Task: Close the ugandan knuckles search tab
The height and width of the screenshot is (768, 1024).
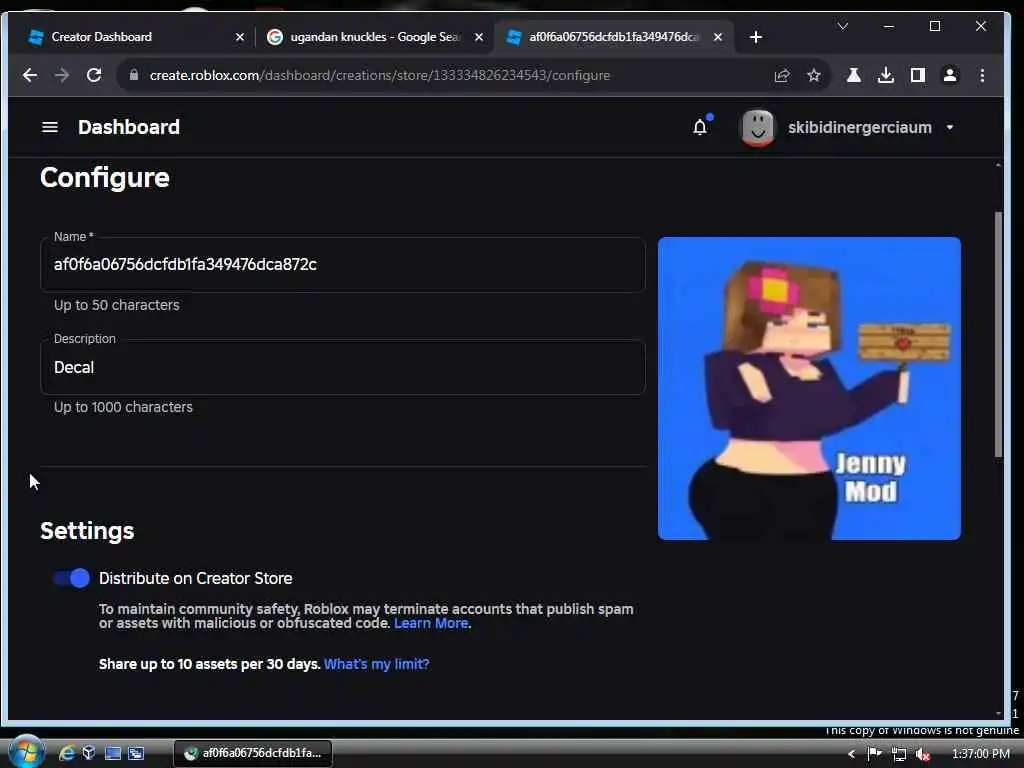Action: [479, 37]
